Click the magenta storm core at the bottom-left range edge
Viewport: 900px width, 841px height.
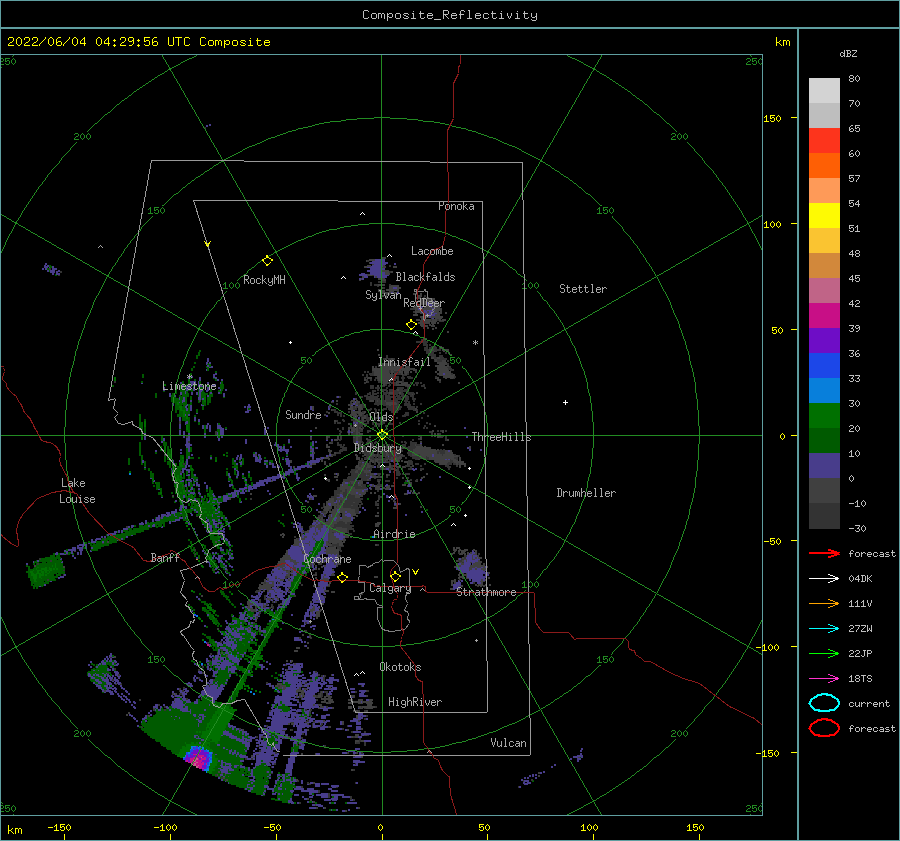(x=199, y=758)
